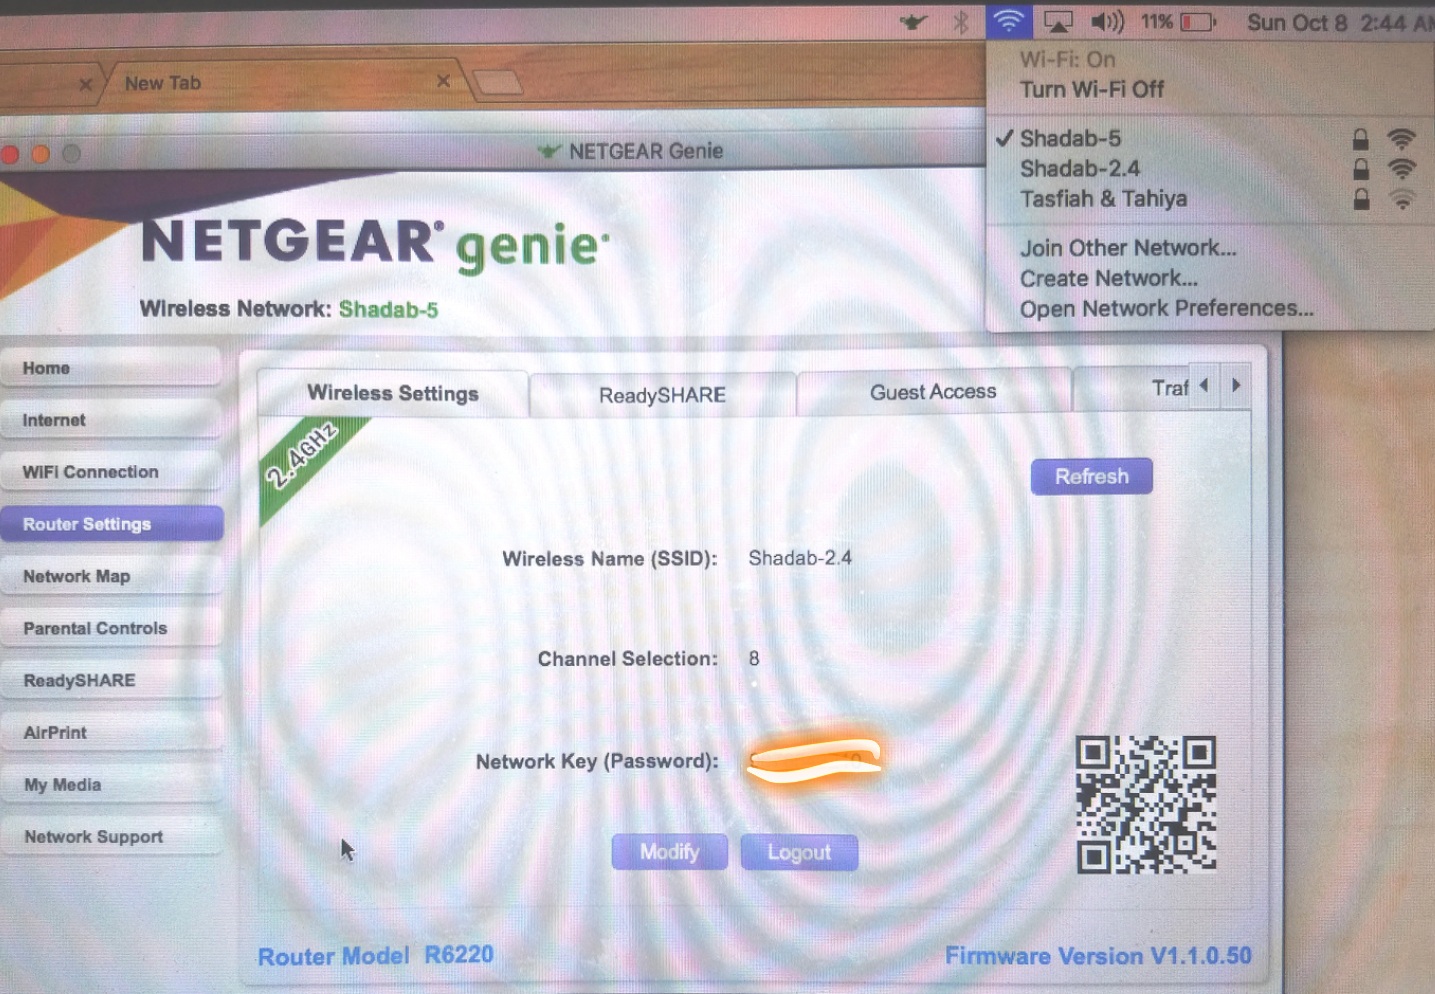Open Network Preferences...
The width and height of the screenshot is (1435, 994).
coord(1167,309)
